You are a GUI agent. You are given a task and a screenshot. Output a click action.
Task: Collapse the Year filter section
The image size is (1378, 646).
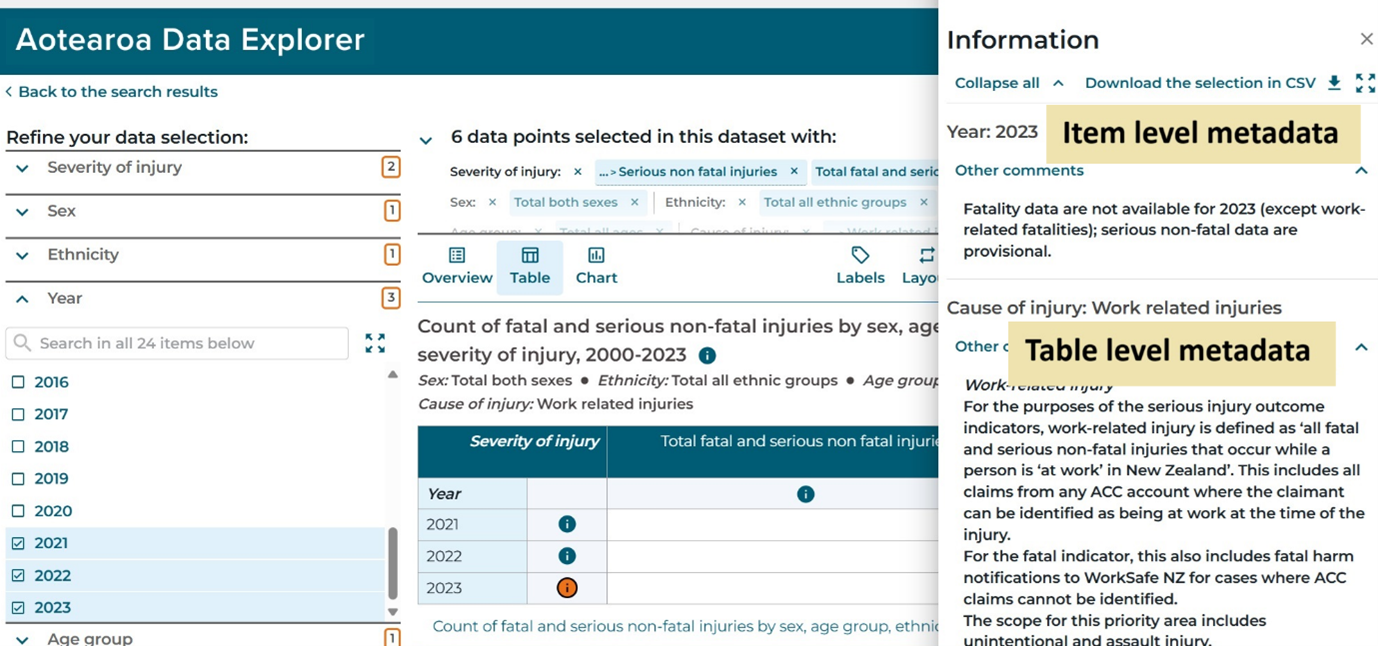pos(20,298)
